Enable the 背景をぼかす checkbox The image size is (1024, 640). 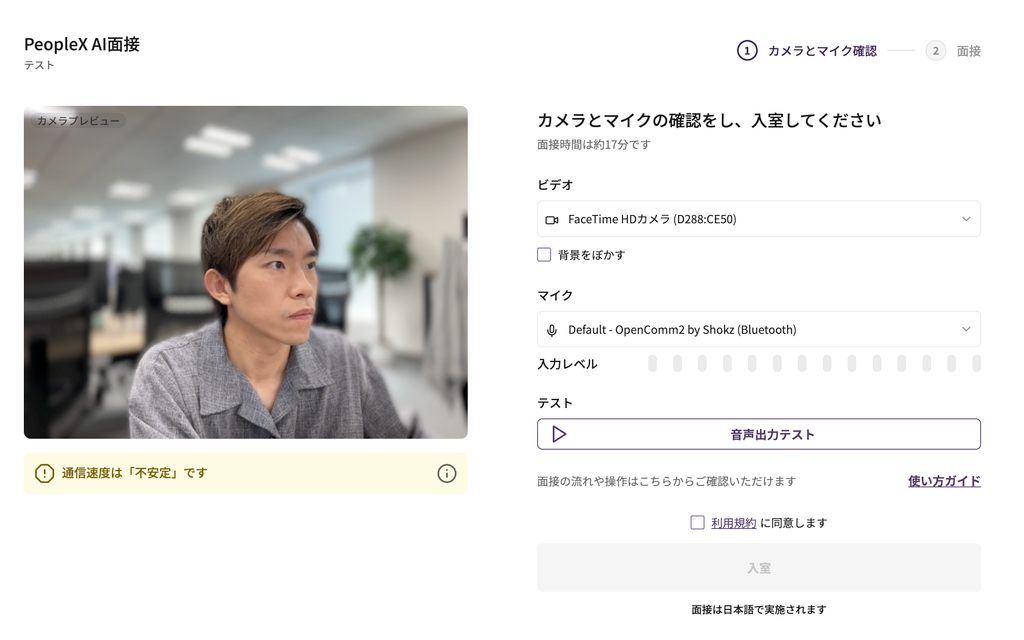(544, 255)
